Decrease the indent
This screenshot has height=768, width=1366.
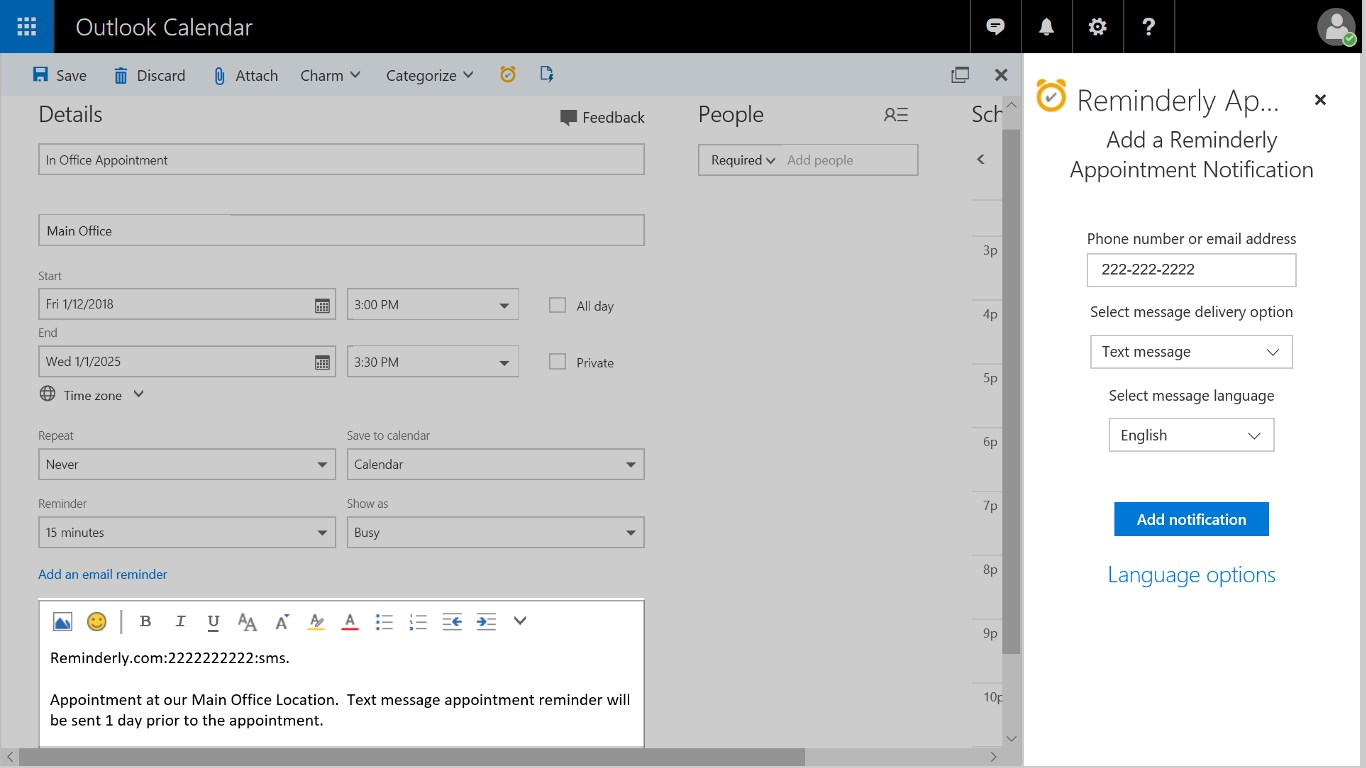tap(452, 622)
